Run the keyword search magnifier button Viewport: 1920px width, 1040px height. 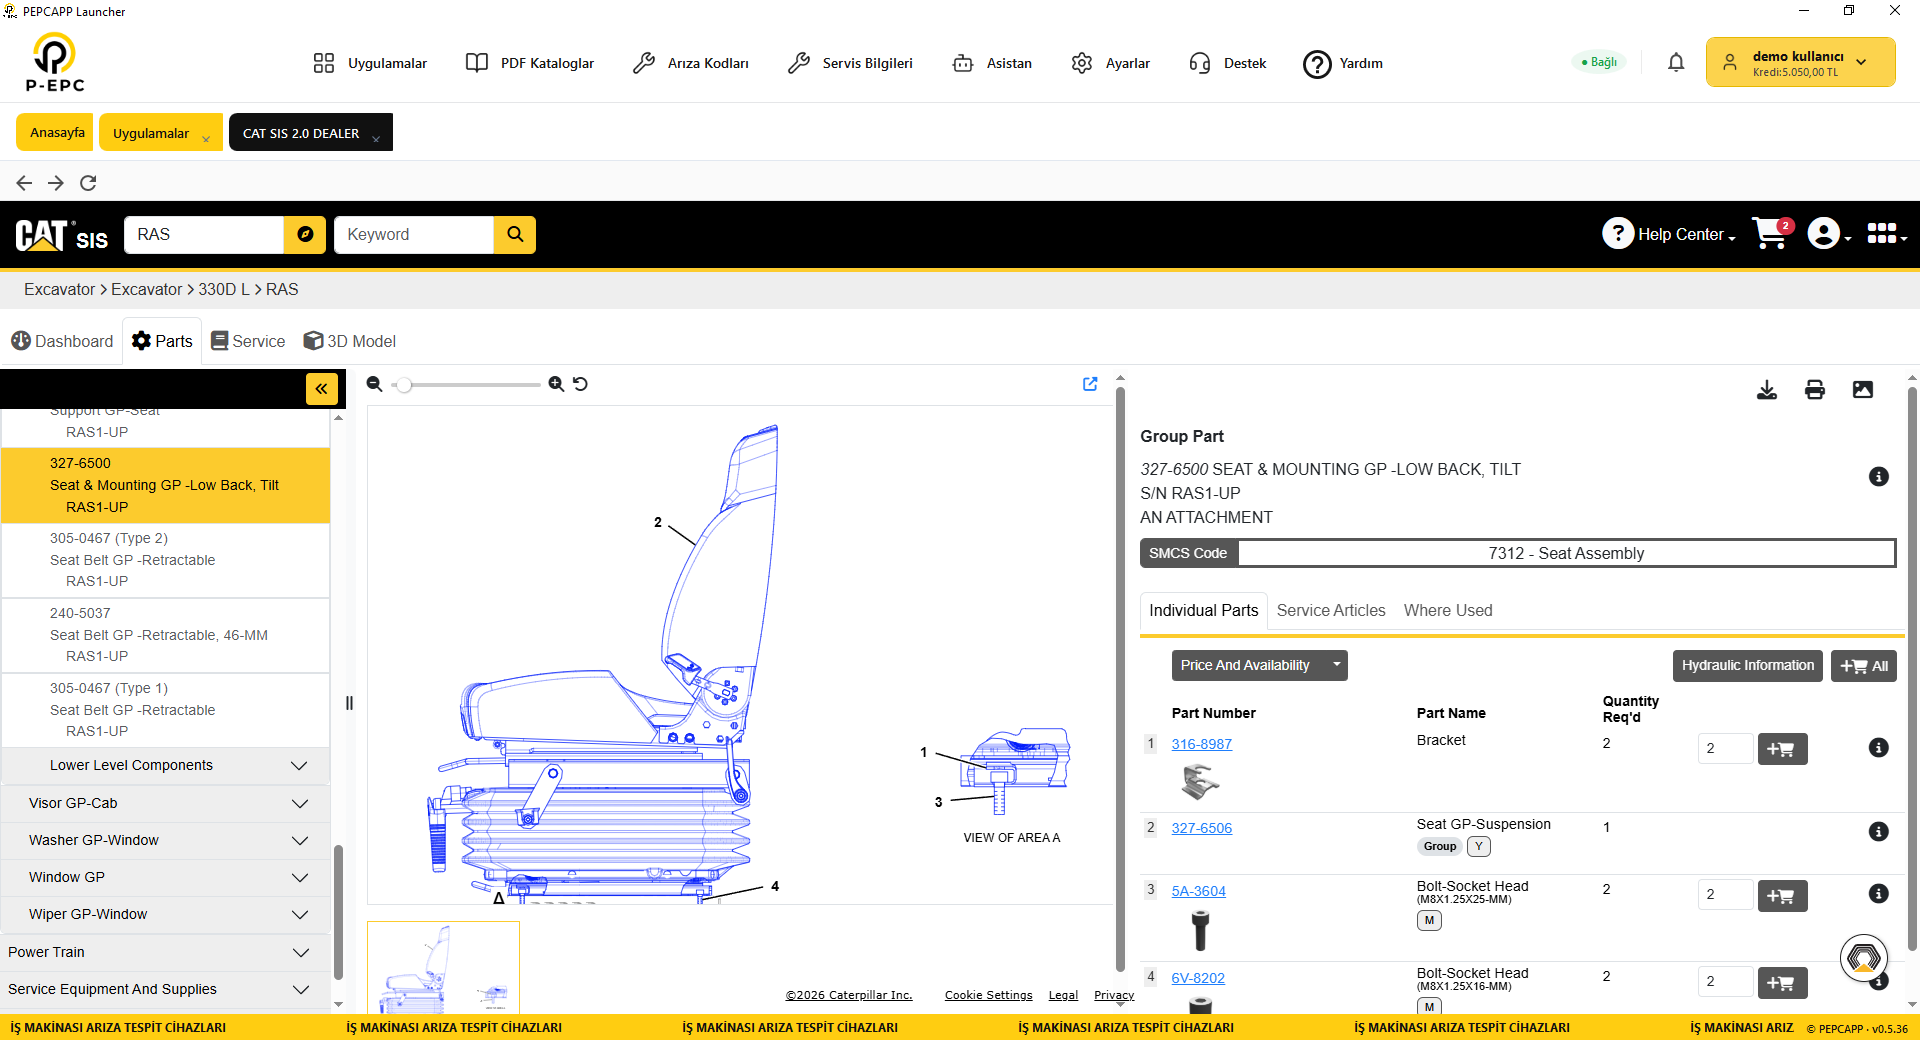[515, 234]
